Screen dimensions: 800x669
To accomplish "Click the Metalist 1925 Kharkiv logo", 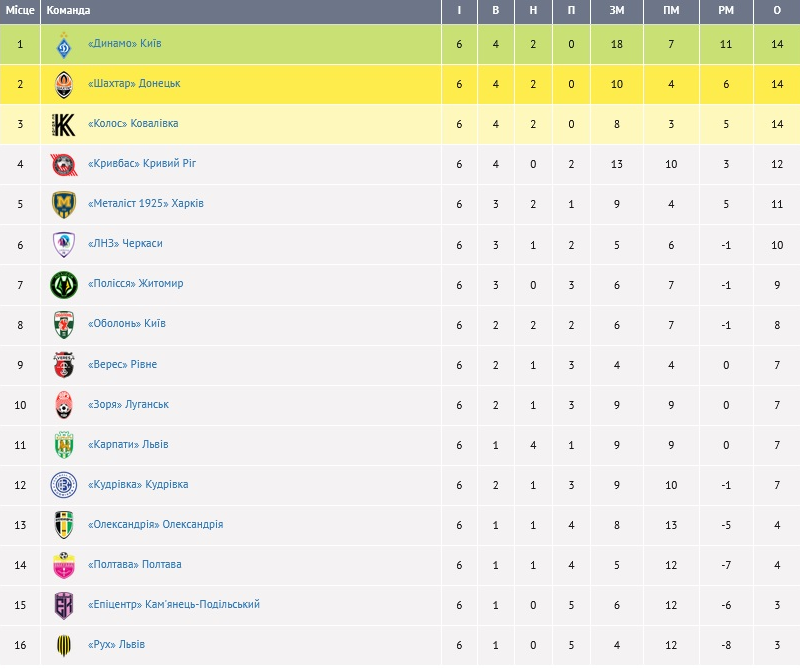I will 64,205.
